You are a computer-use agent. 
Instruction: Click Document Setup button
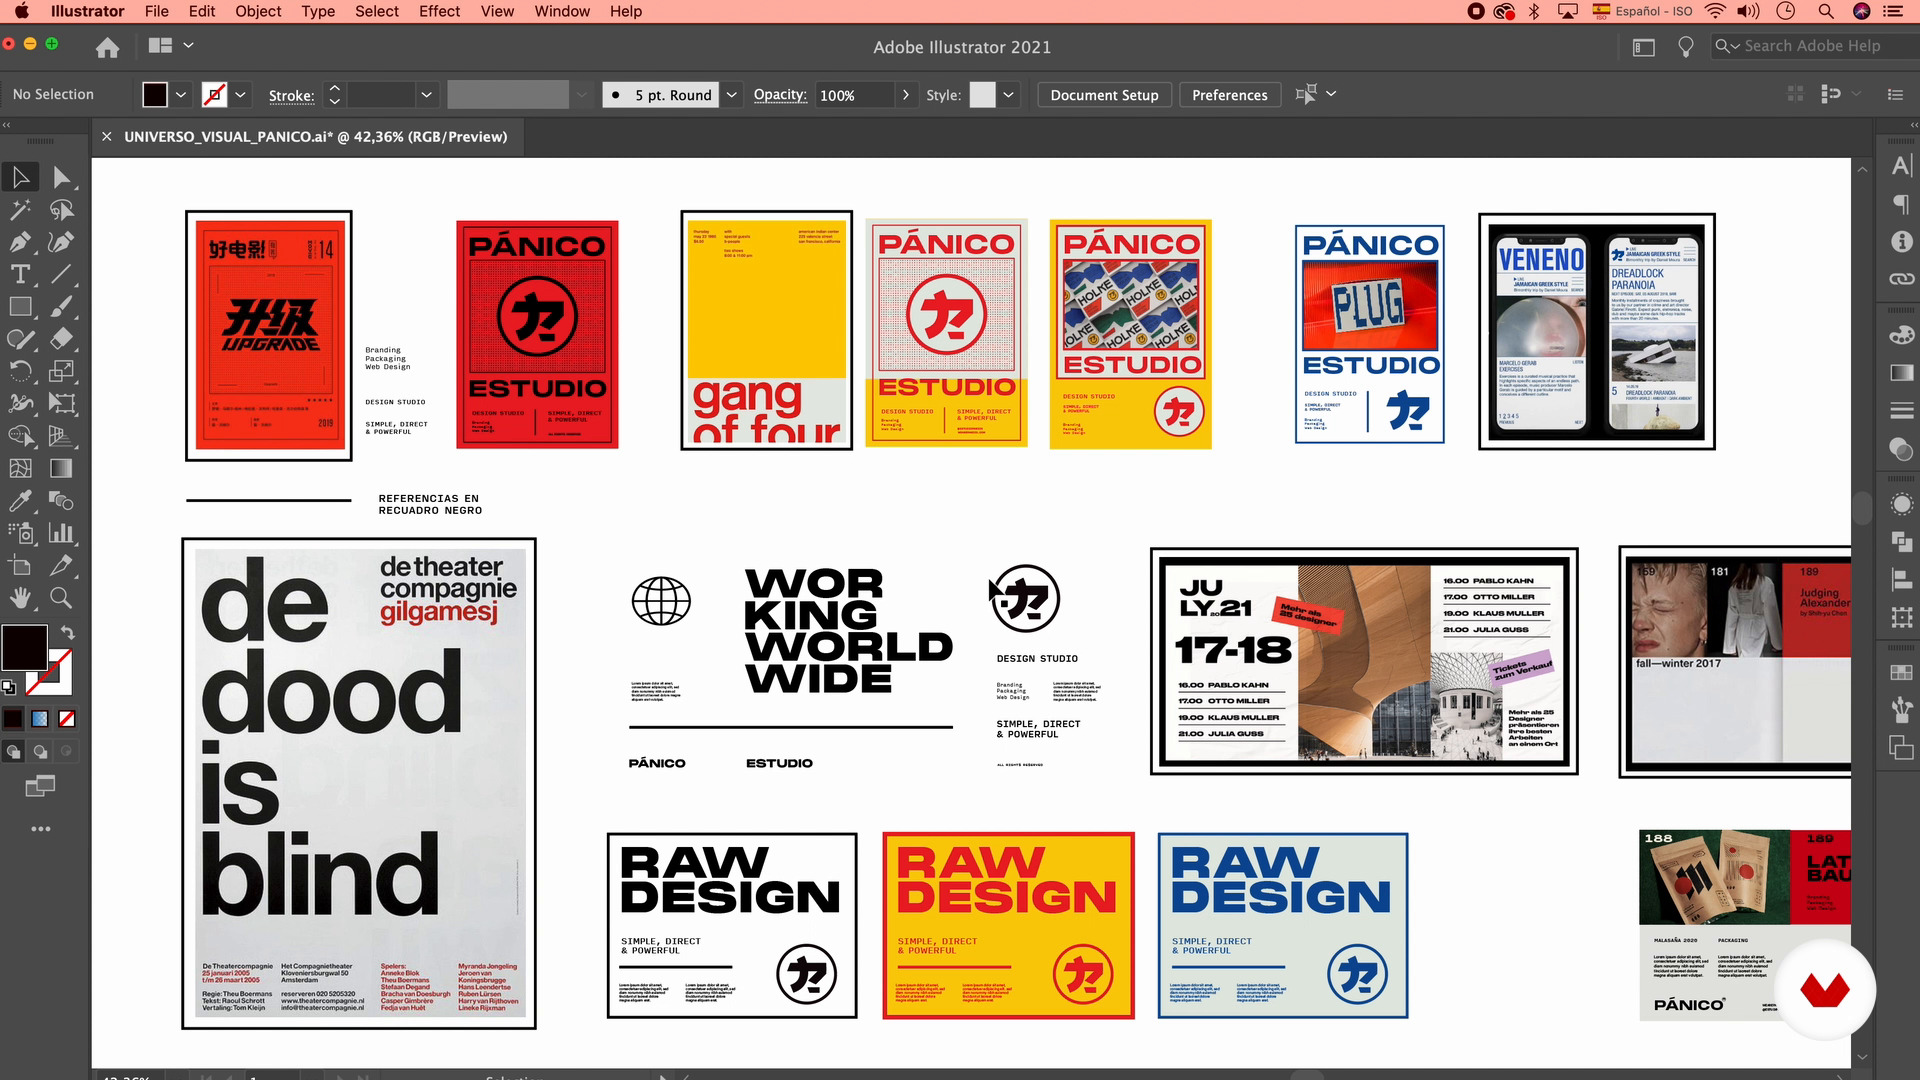tap(1104, 95)
